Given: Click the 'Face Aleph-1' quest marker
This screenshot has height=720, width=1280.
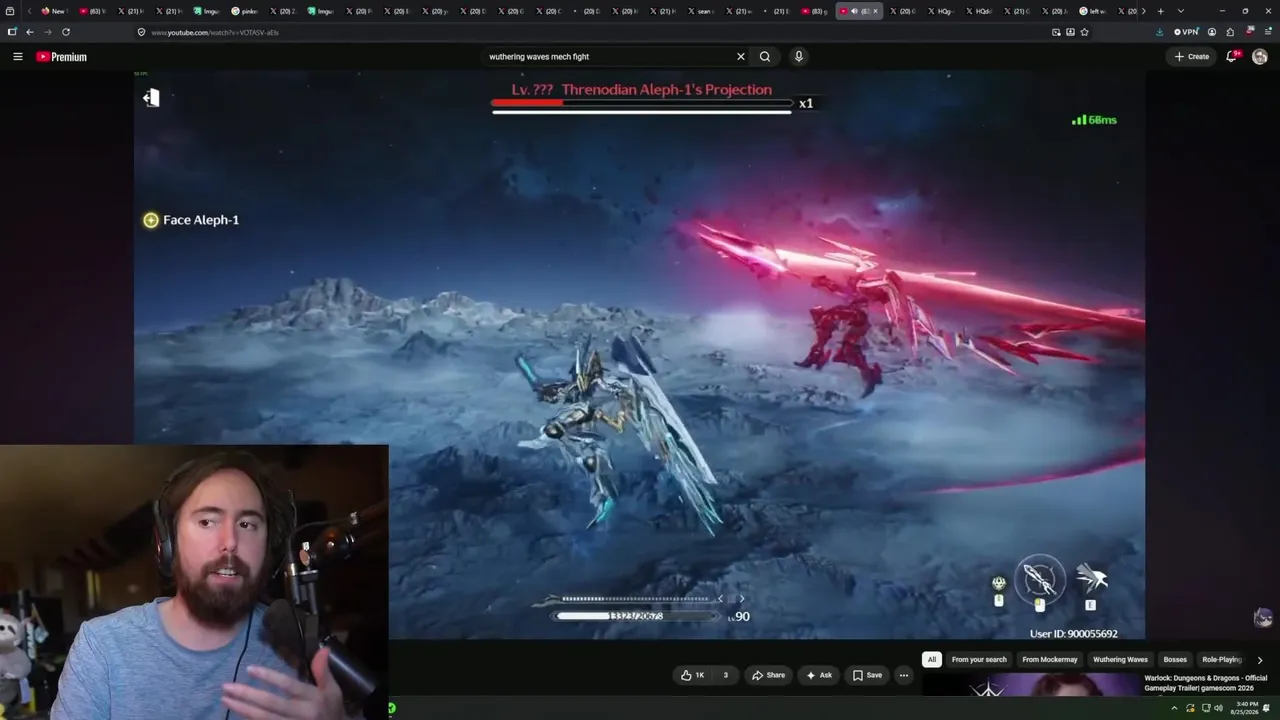Looking at the screenshot, I should click(191, 220).
